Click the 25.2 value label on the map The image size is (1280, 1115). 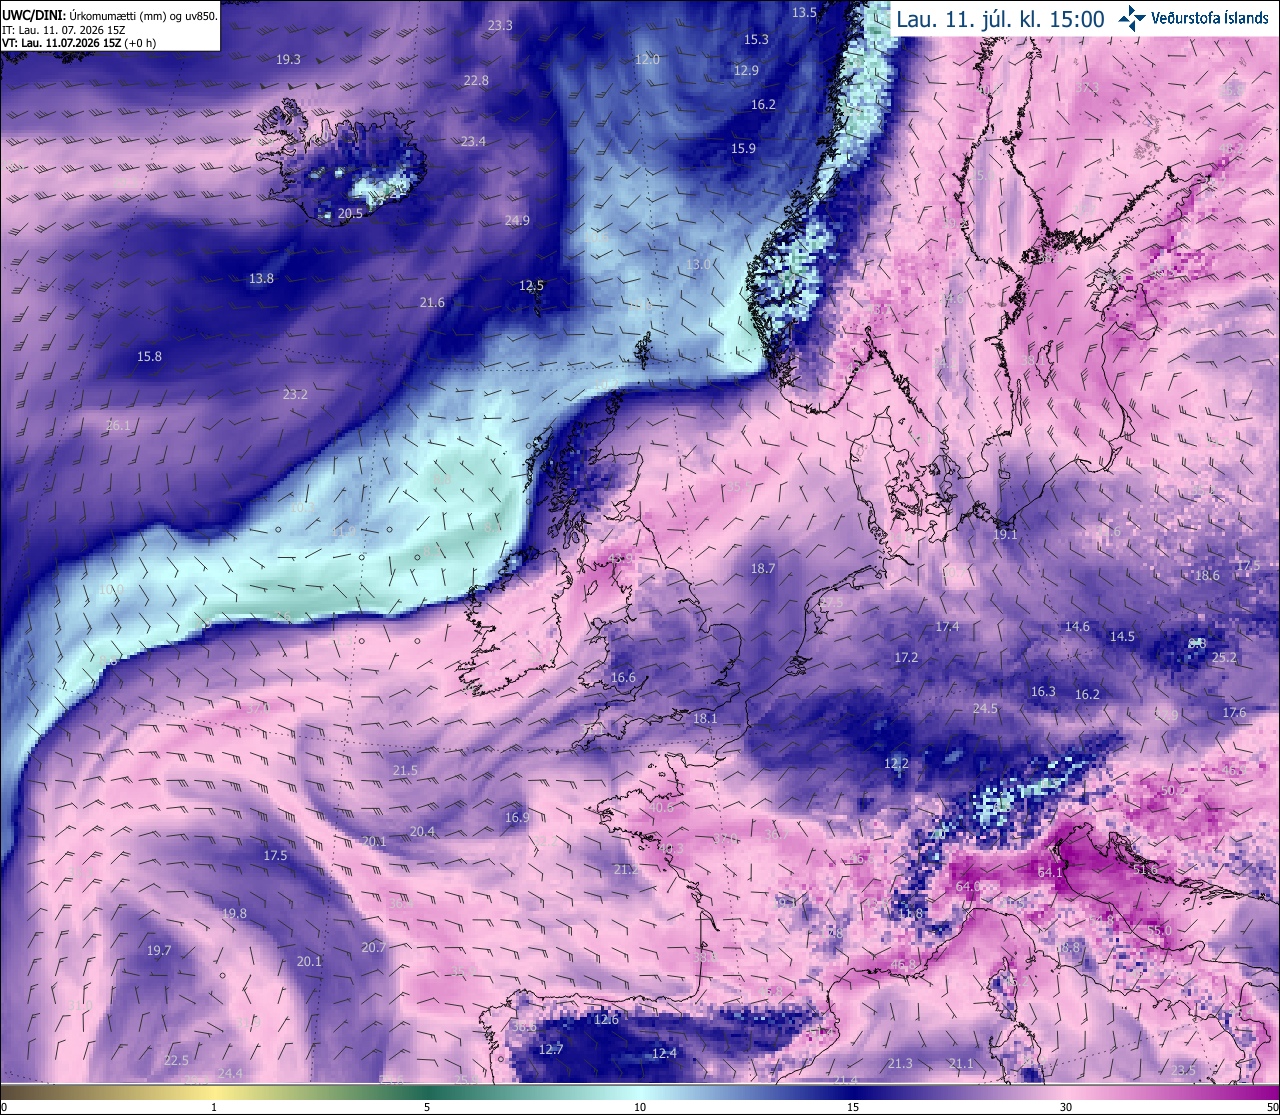click(x=1224, y=657)
